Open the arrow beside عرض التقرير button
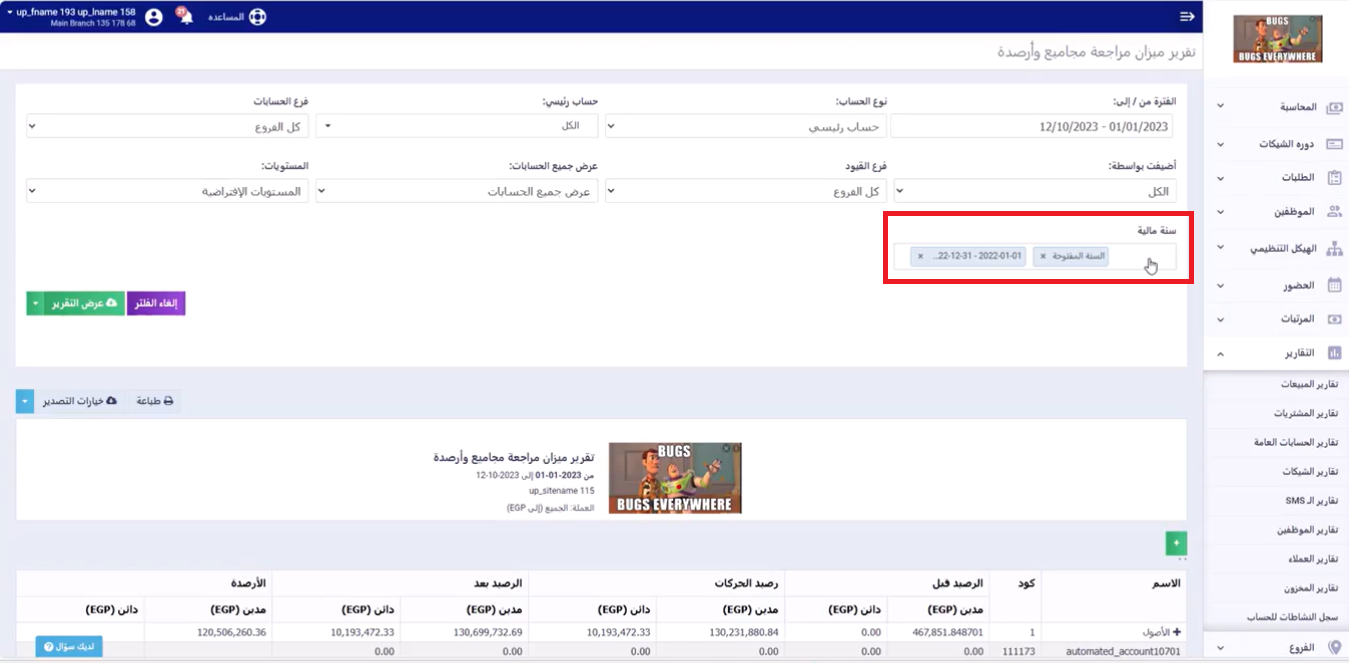1349x663 pixels. (x=35, y=303)
